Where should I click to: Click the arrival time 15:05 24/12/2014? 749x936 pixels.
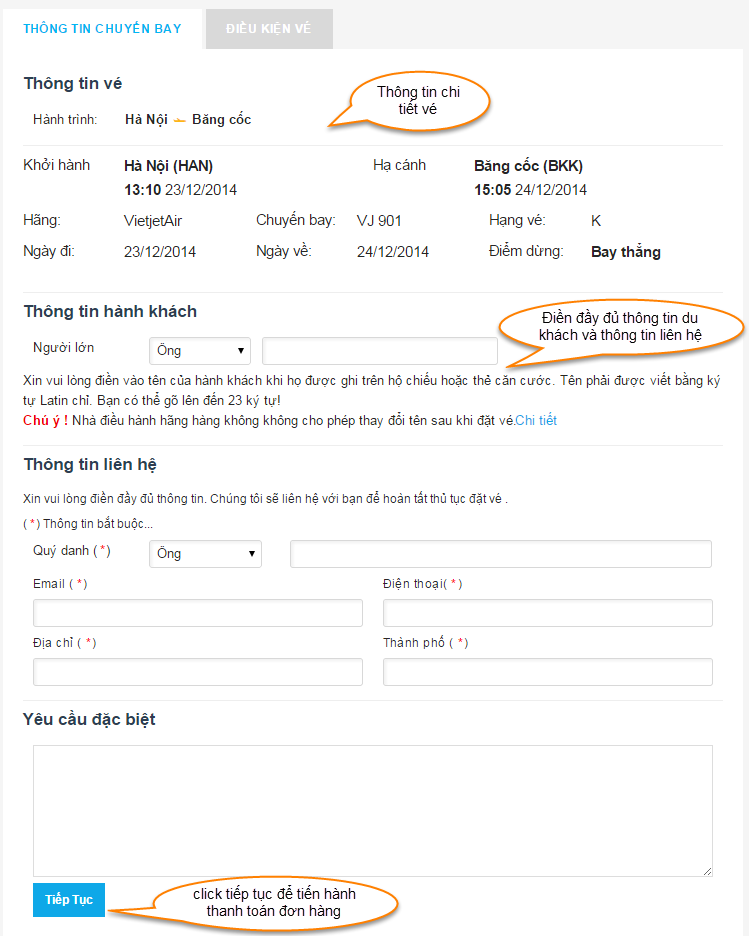coord(531,190)
